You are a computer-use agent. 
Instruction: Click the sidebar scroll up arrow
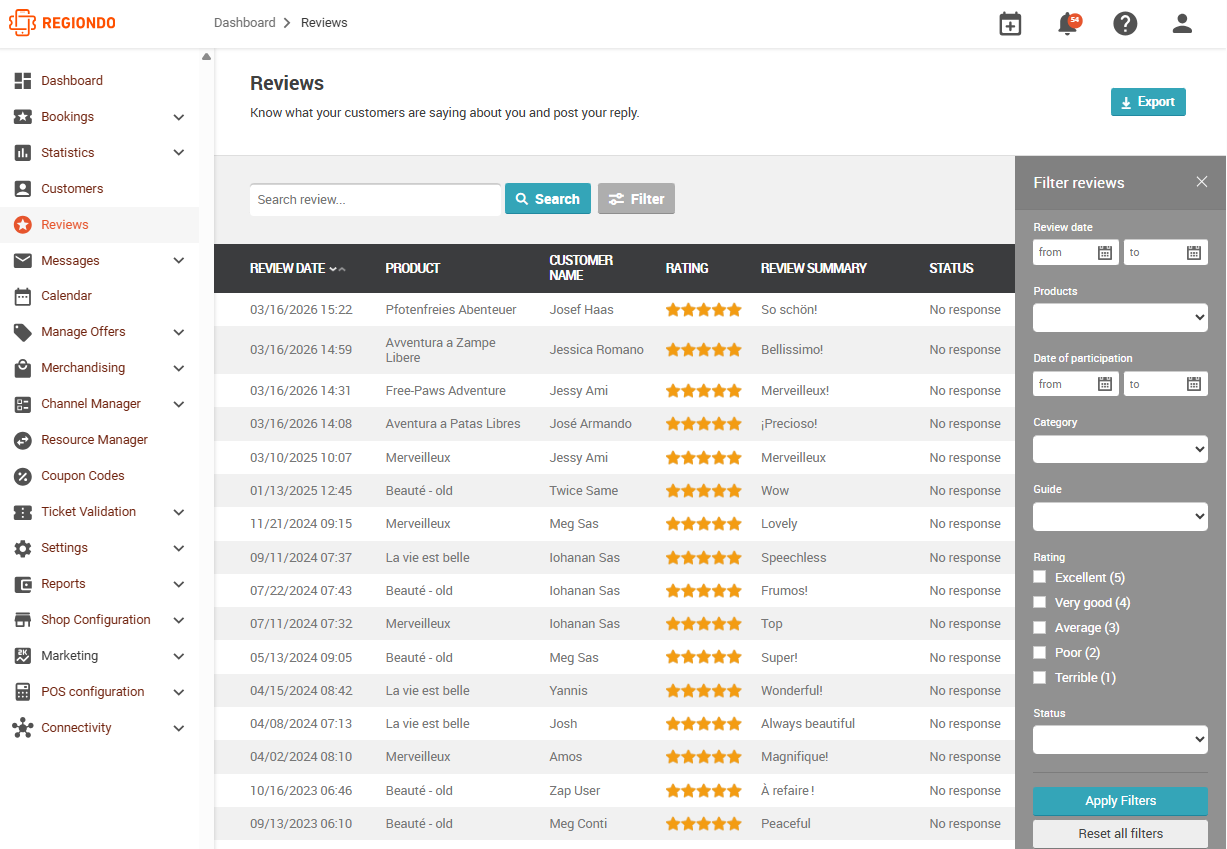point(206,57)
